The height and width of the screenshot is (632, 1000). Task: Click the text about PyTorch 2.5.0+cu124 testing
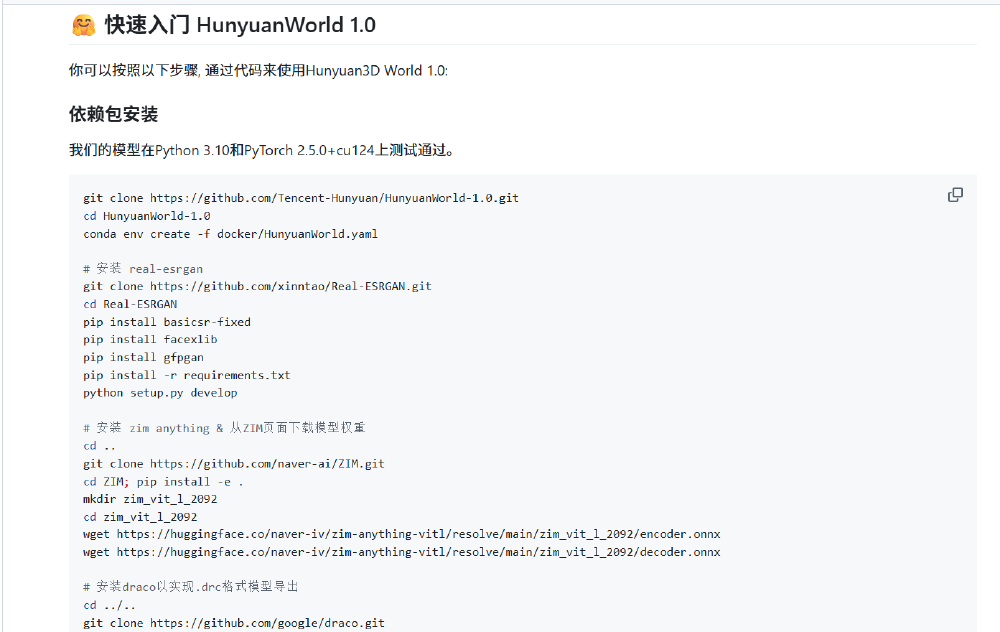pos(262,149)
